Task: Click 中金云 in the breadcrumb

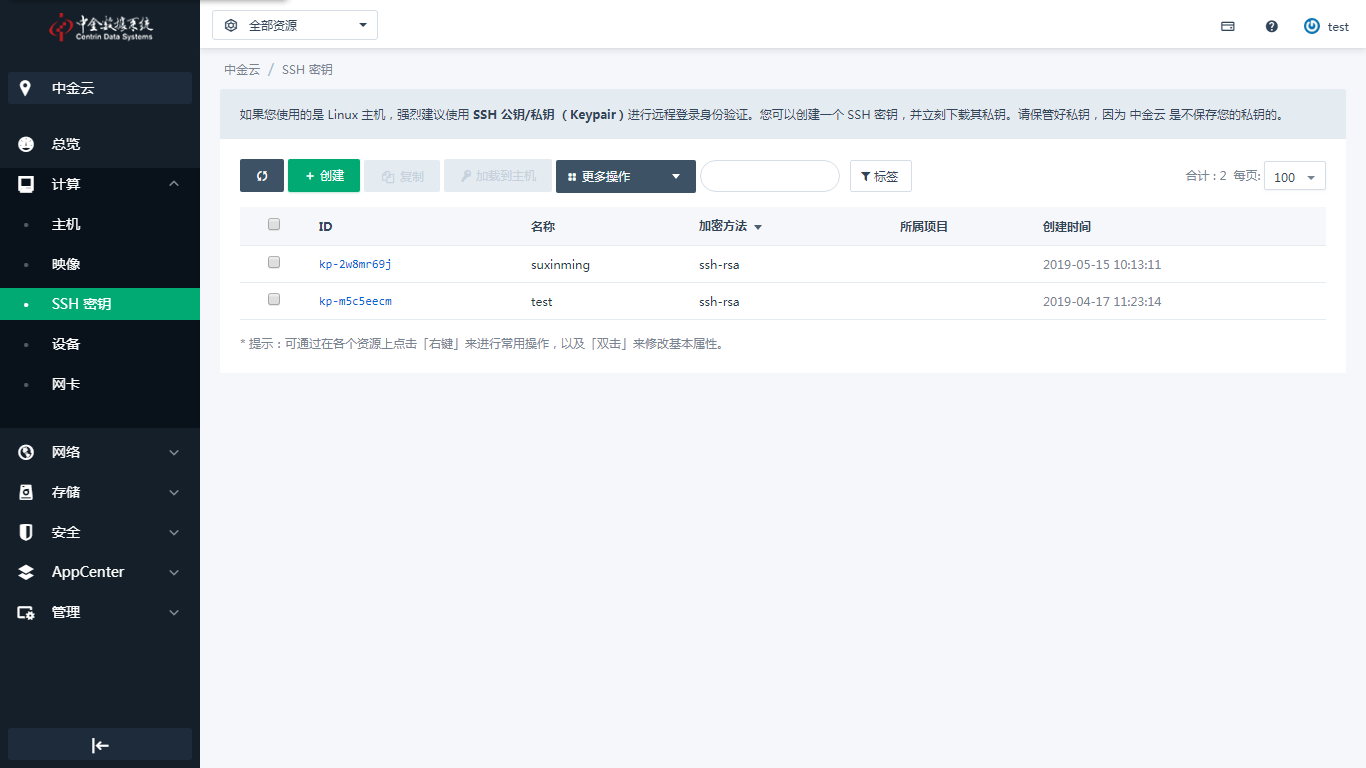Action: 242,70
